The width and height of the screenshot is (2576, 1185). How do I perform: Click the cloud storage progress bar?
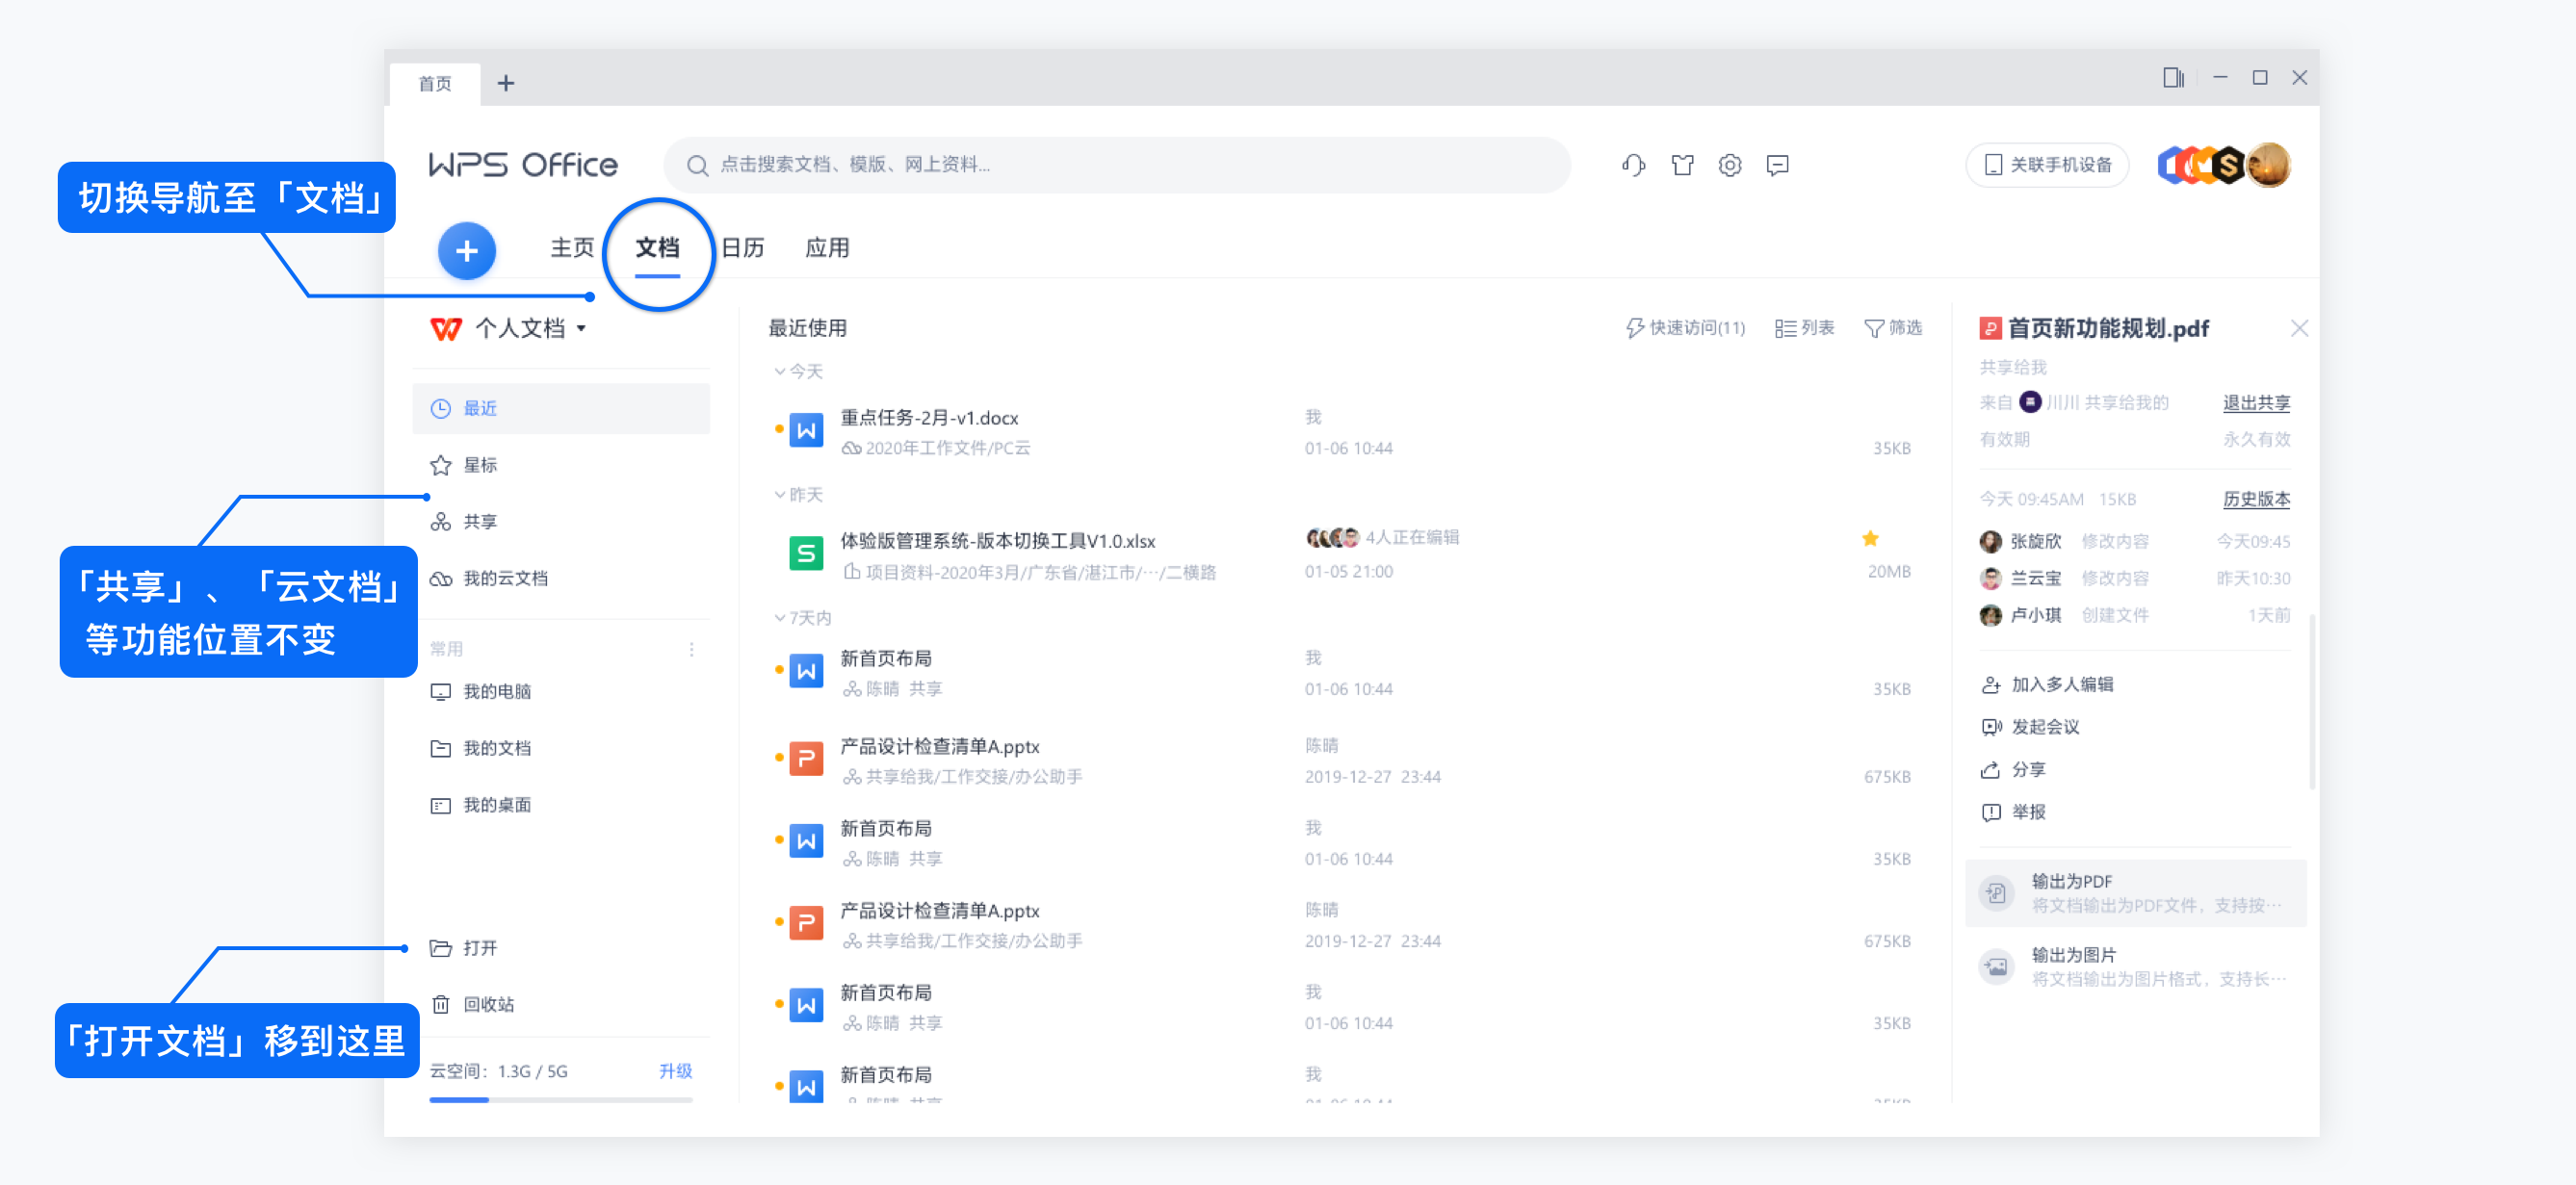[x=560, y=1100]
